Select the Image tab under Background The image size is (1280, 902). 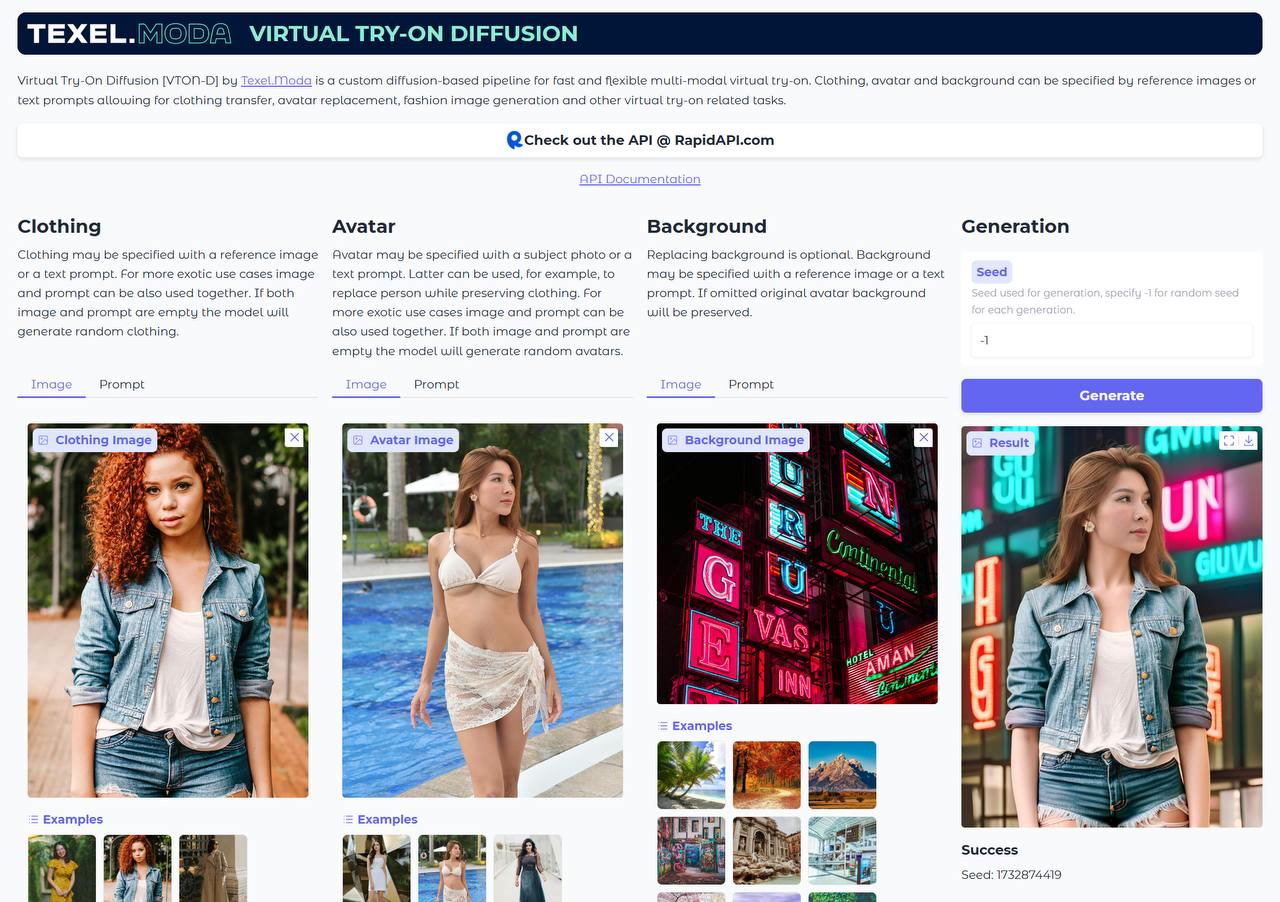click(x=680, y=384)
